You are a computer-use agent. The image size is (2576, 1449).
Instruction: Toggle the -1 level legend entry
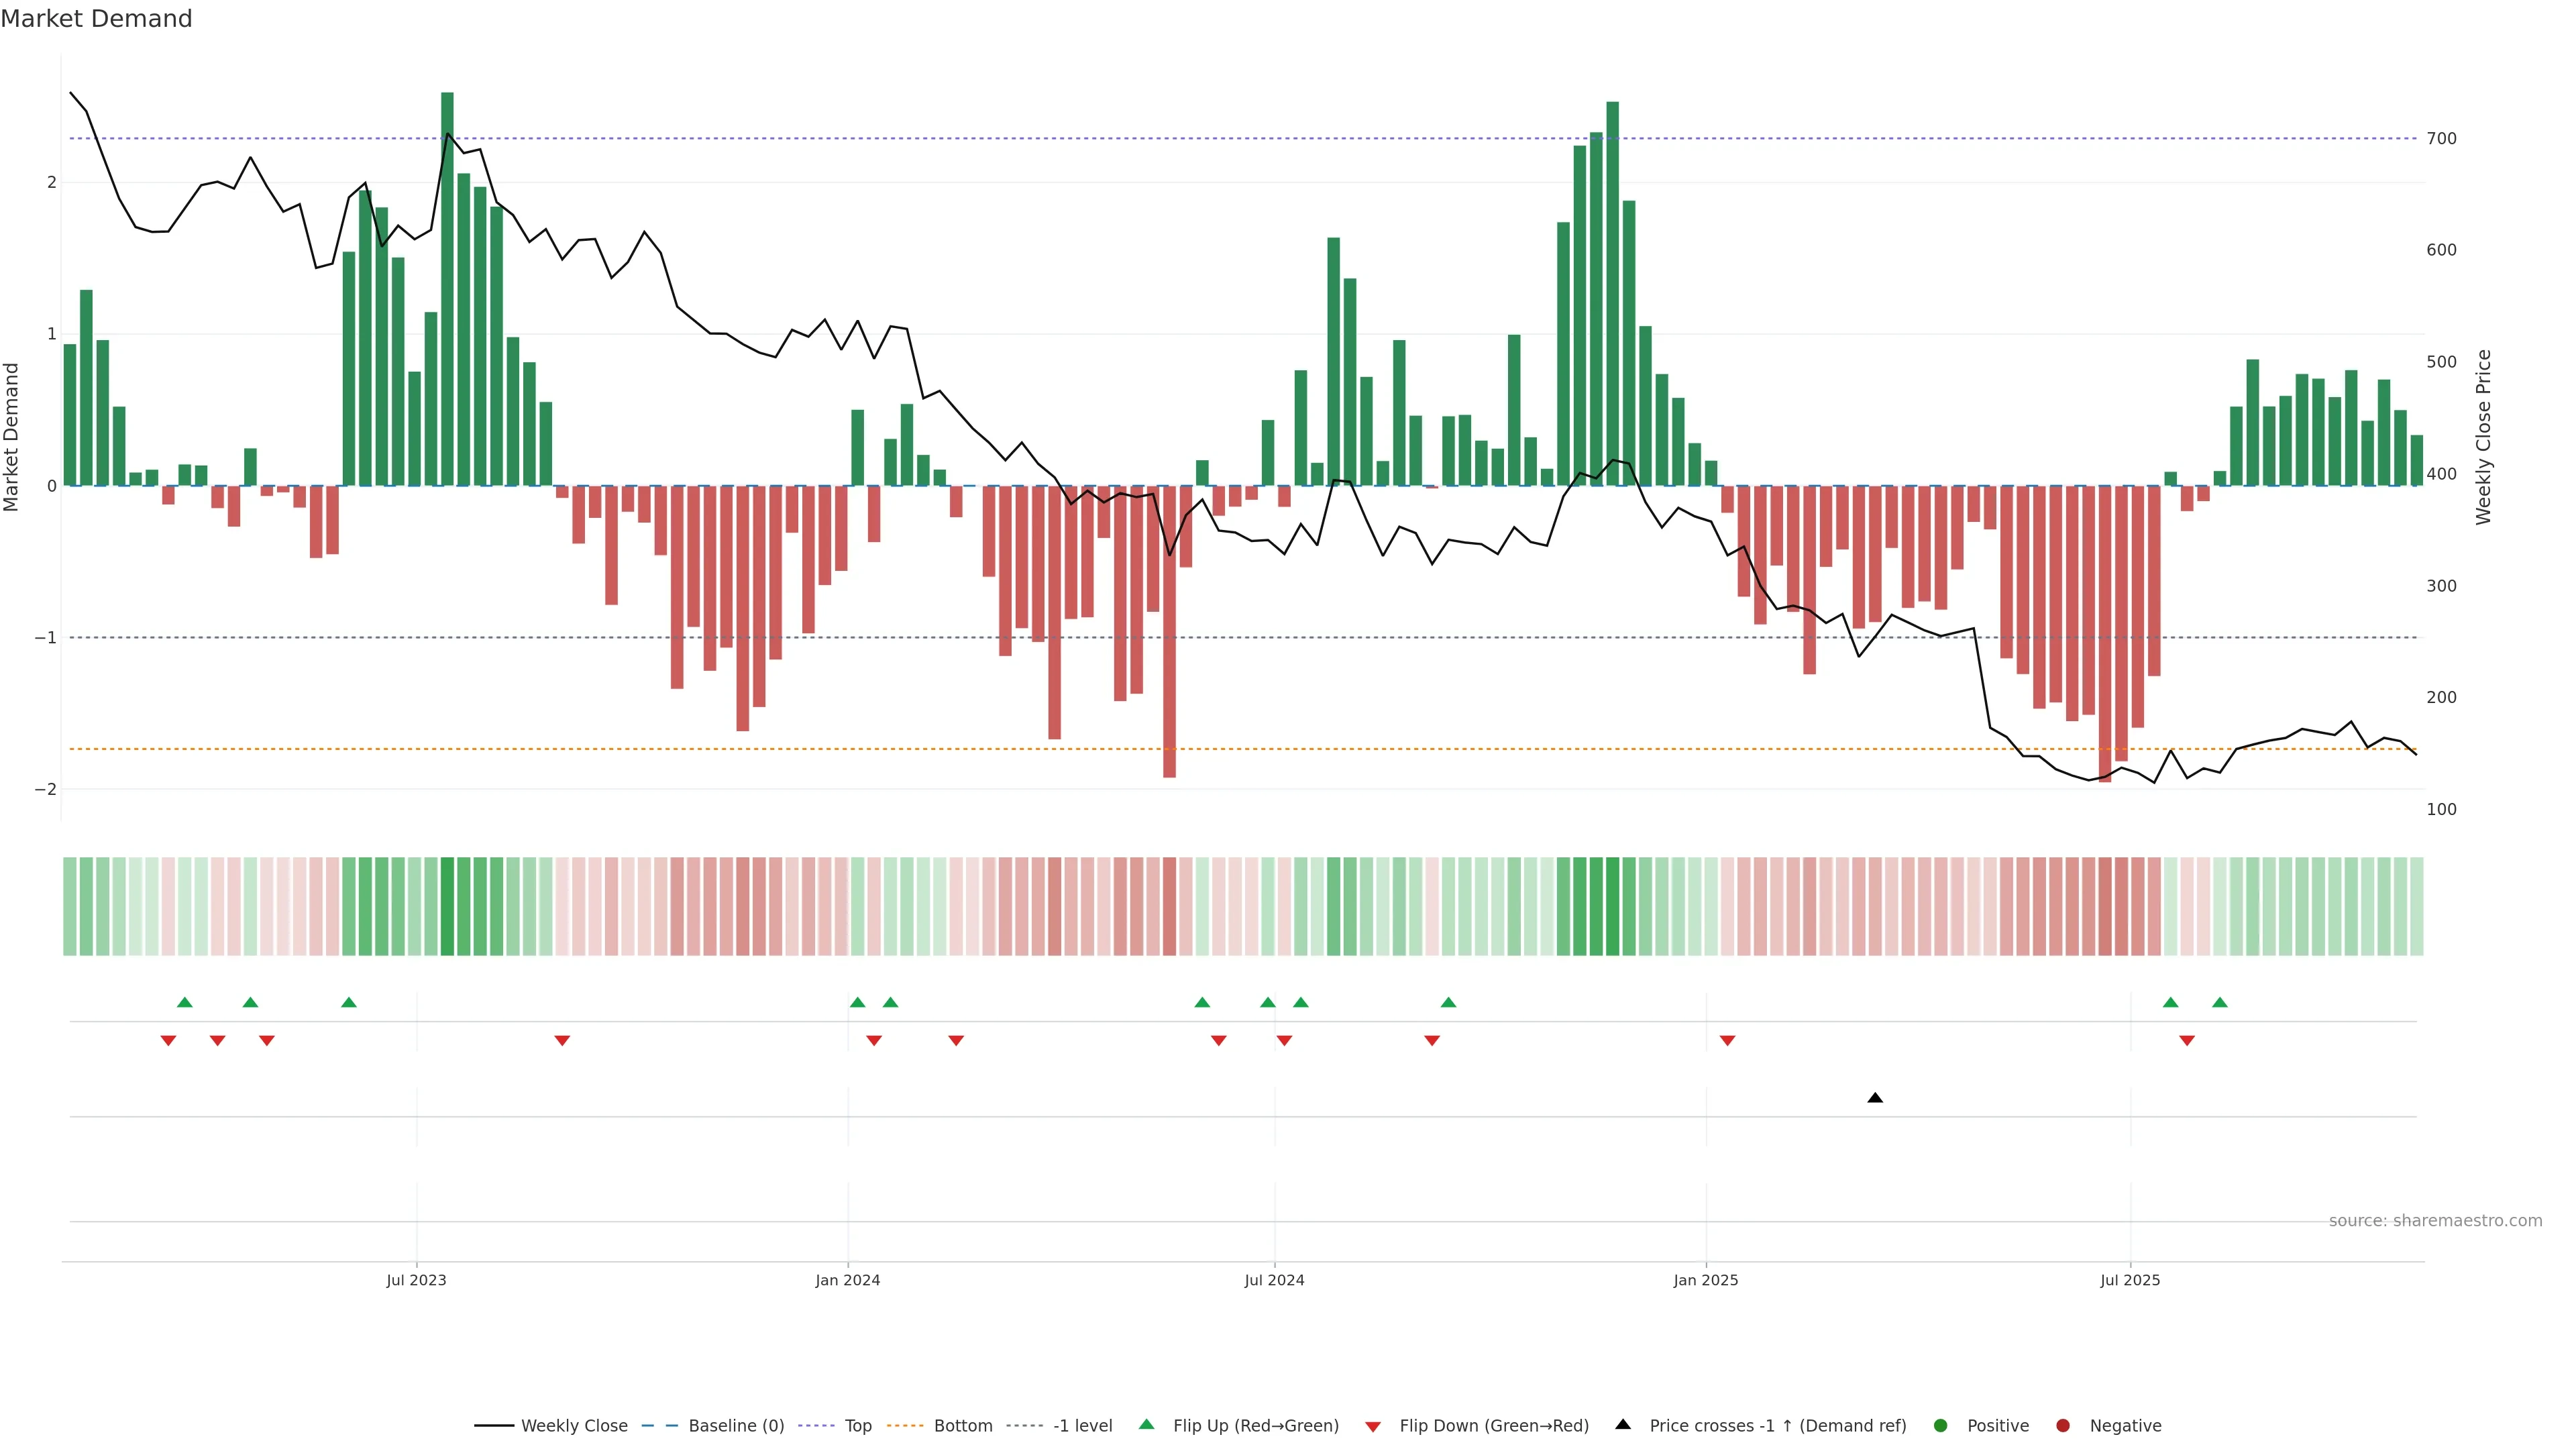pyautogui.click(x=1082, y=1426)
